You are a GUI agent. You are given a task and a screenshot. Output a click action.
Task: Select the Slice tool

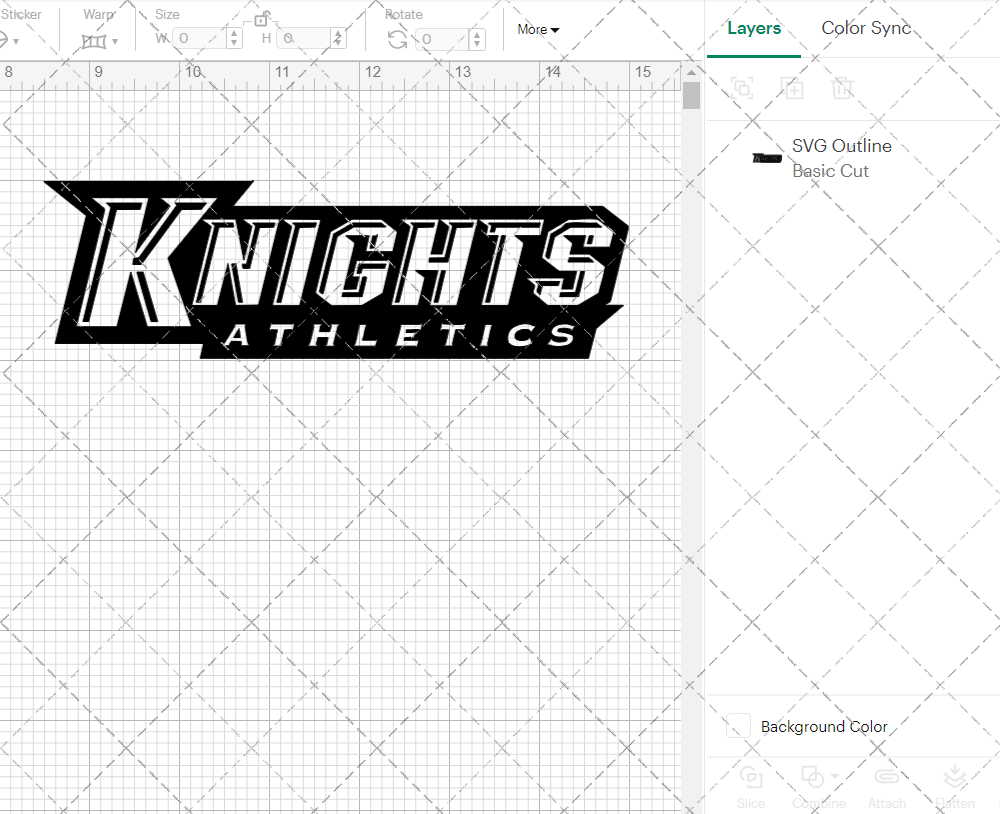point(751,784)
